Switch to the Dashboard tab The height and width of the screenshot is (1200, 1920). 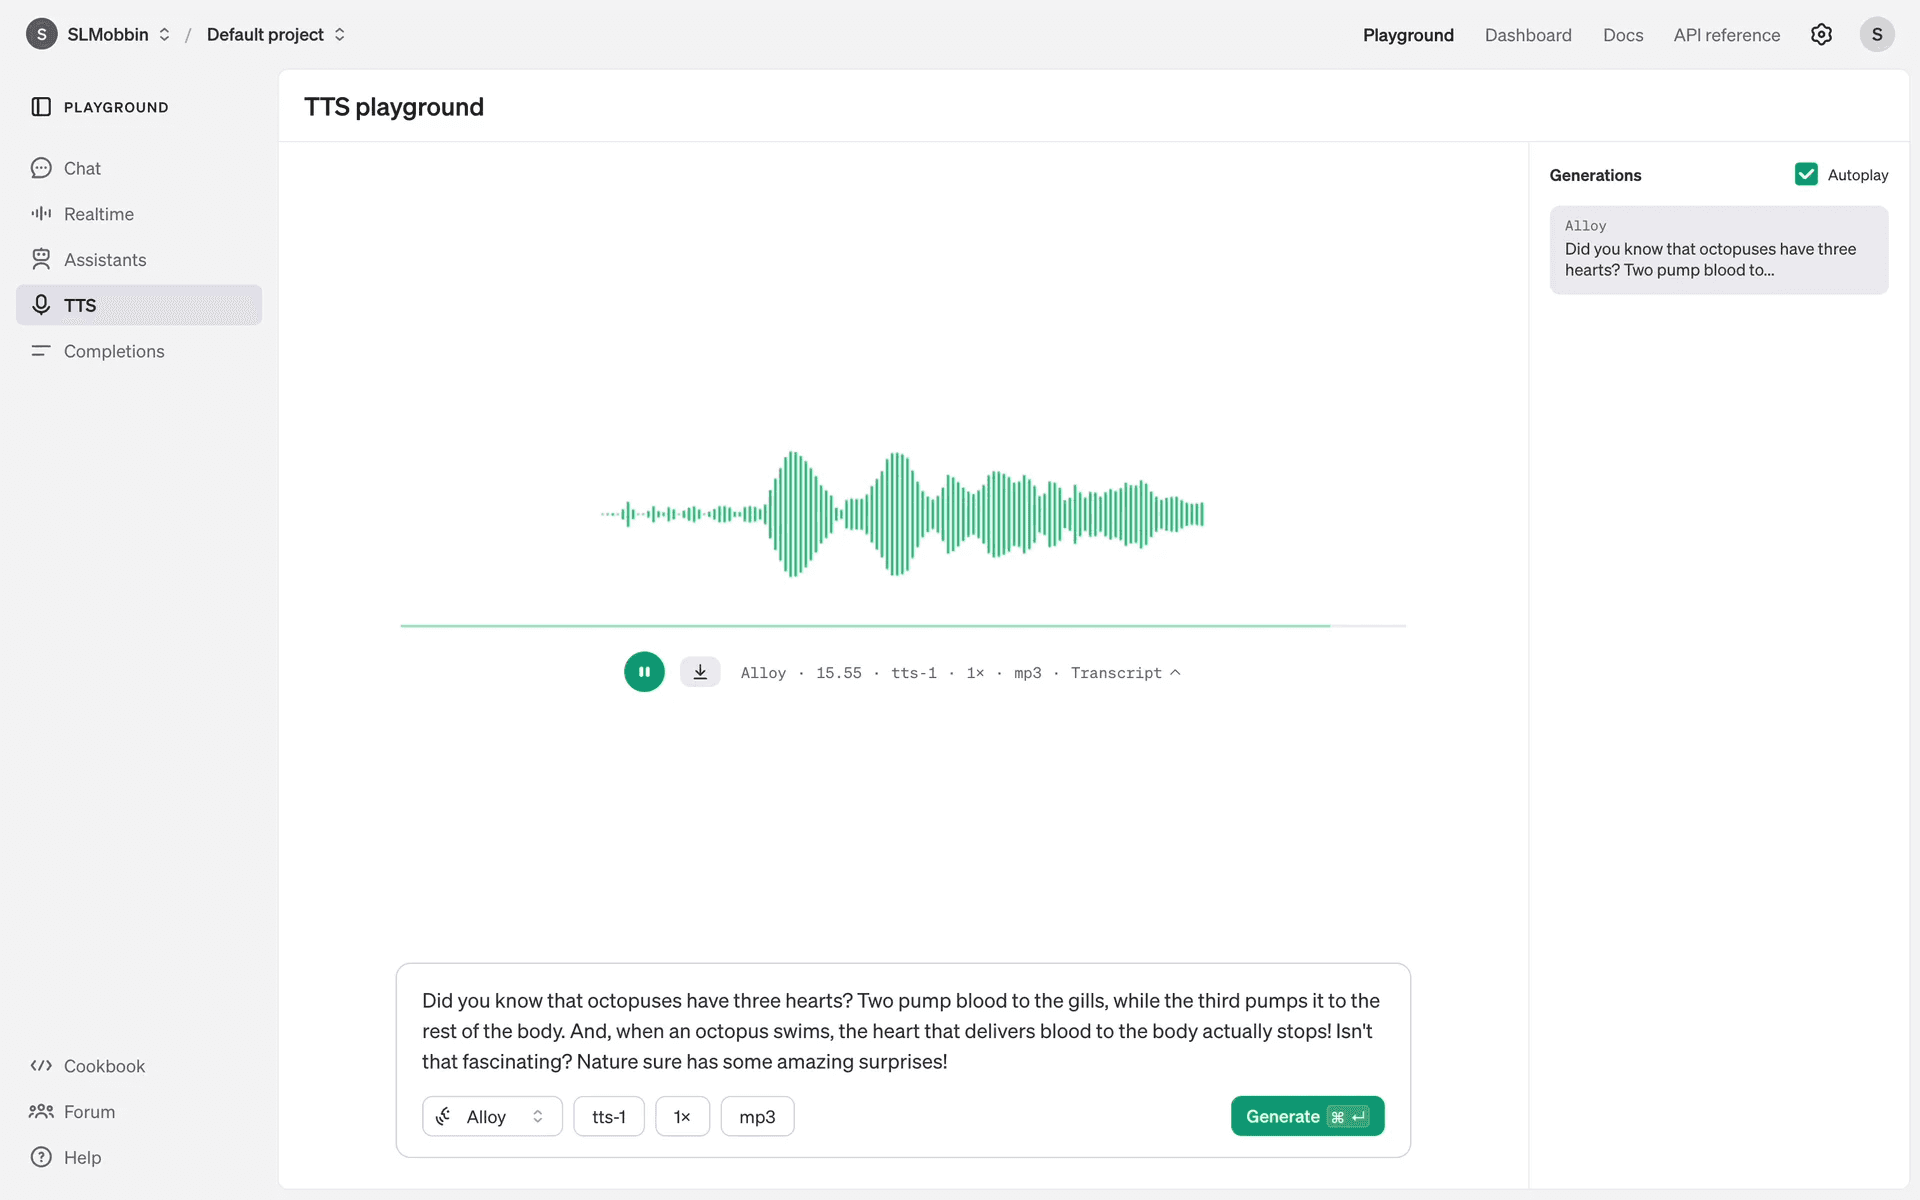(1528, 35)
